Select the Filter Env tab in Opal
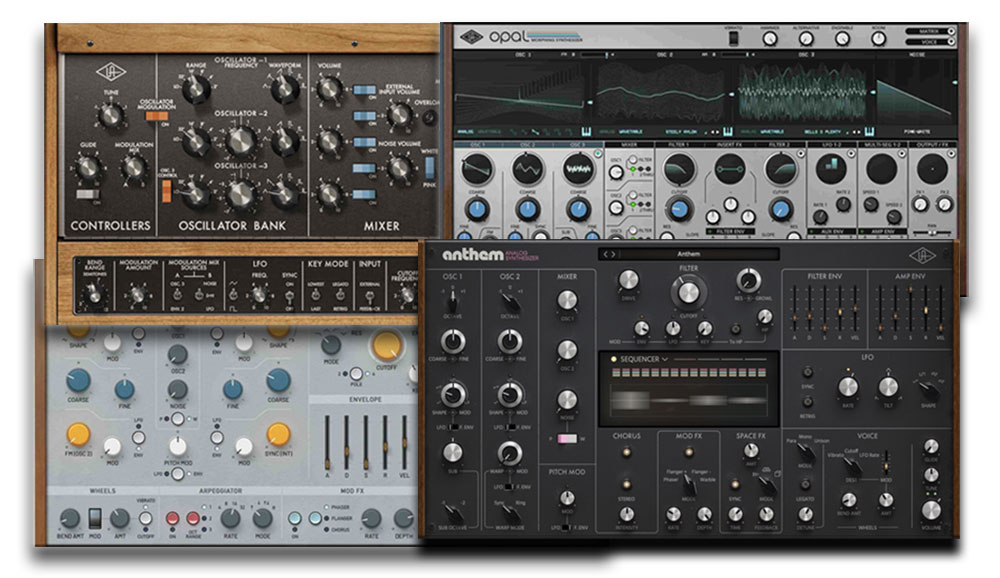Viewport: 1000px width, 578px height. [730, 231]
